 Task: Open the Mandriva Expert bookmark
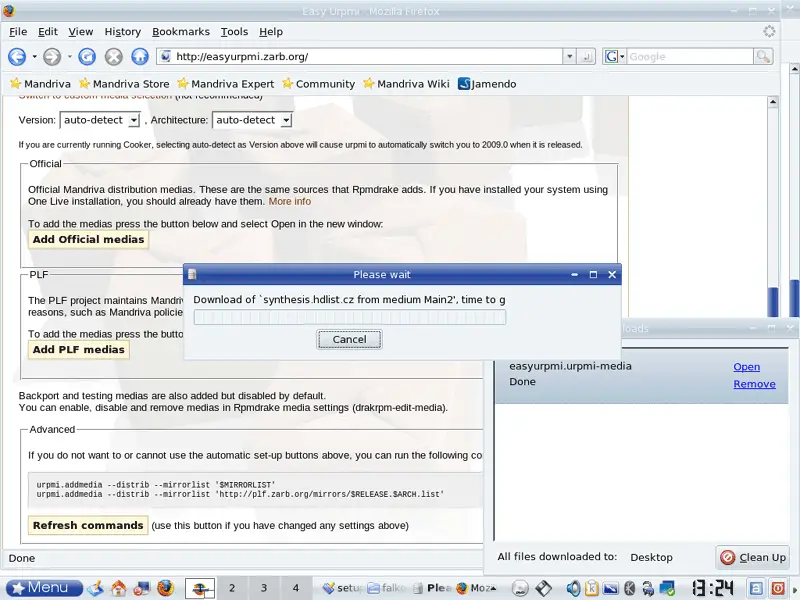[x=226, y=84]
